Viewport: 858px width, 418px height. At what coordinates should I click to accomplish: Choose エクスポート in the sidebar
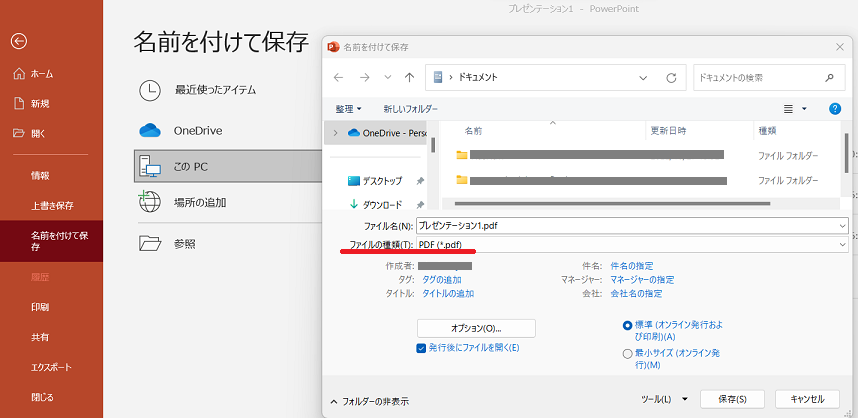point(51,367)
